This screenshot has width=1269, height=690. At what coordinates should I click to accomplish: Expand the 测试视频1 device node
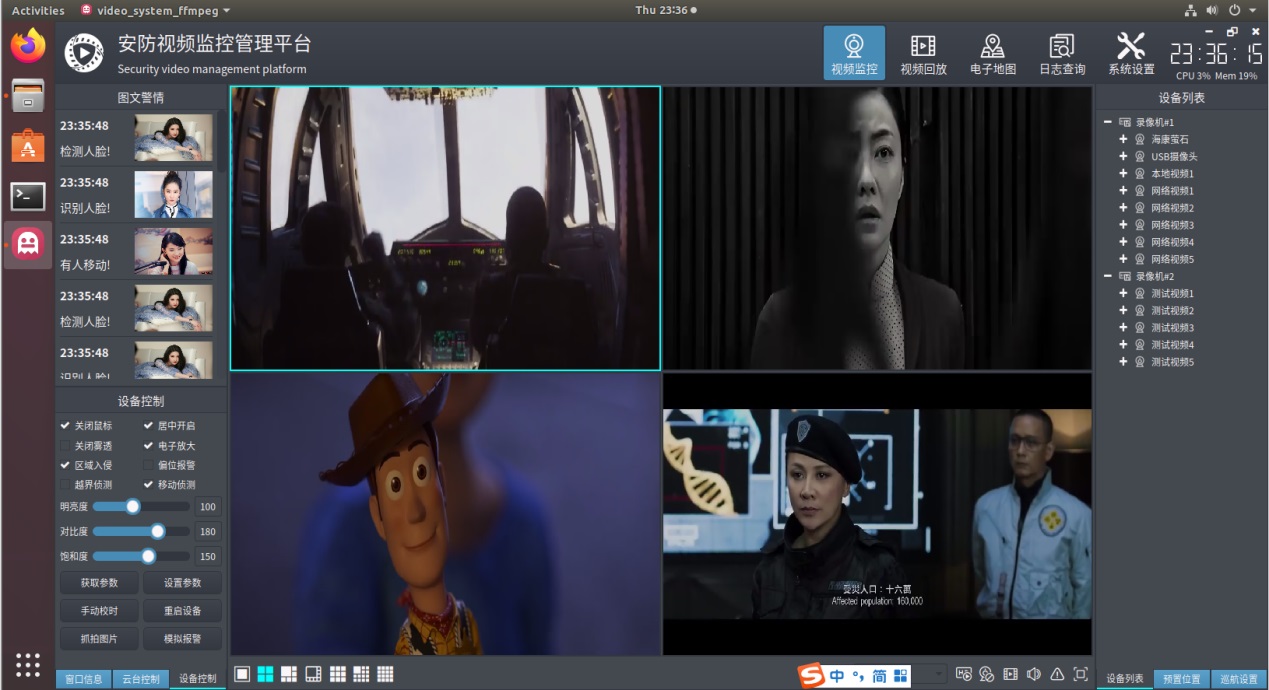1123,293
